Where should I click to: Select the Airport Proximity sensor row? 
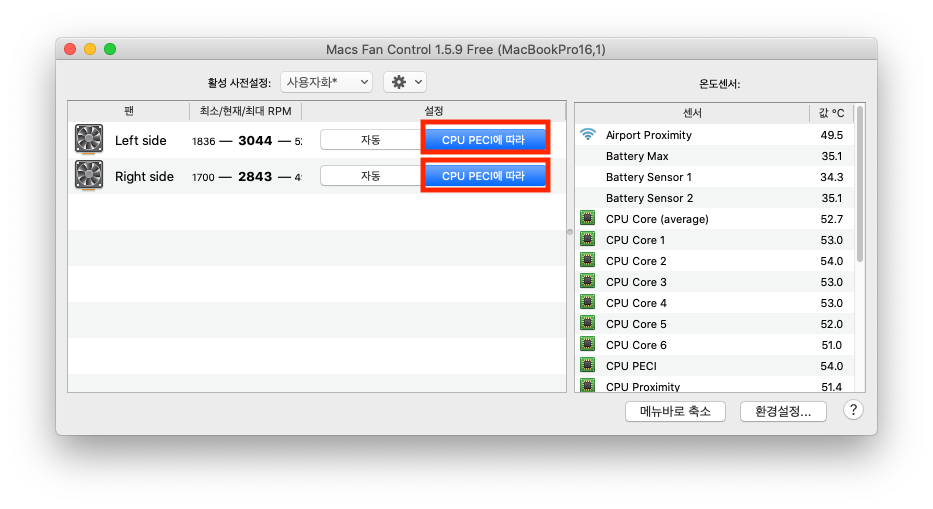(x=715, y=135)
